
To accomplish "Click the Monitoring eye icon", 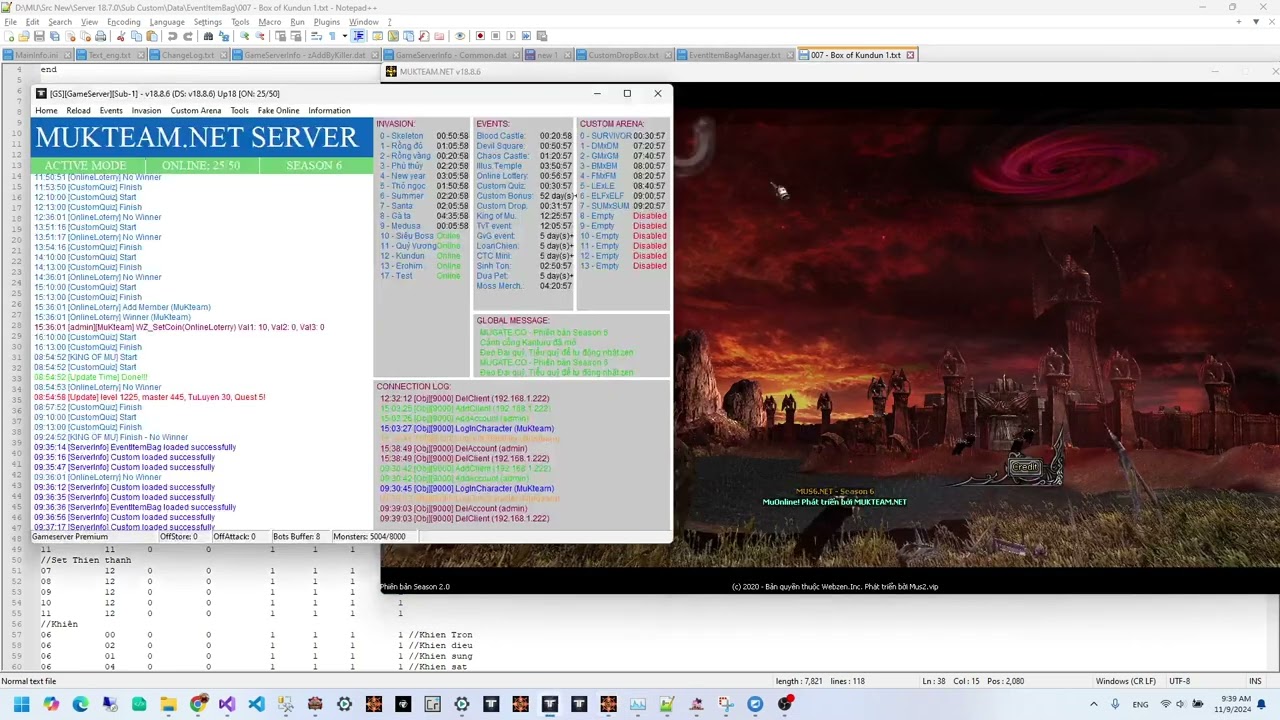I will point(460,36).
